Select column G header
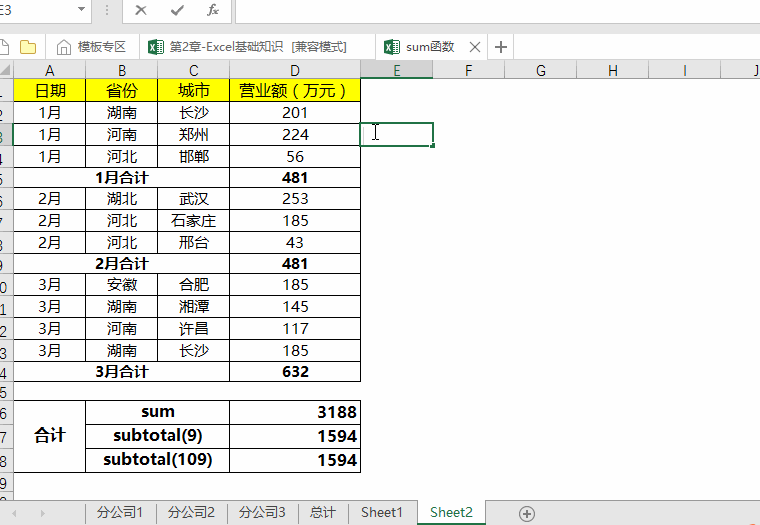 [540, 71]
